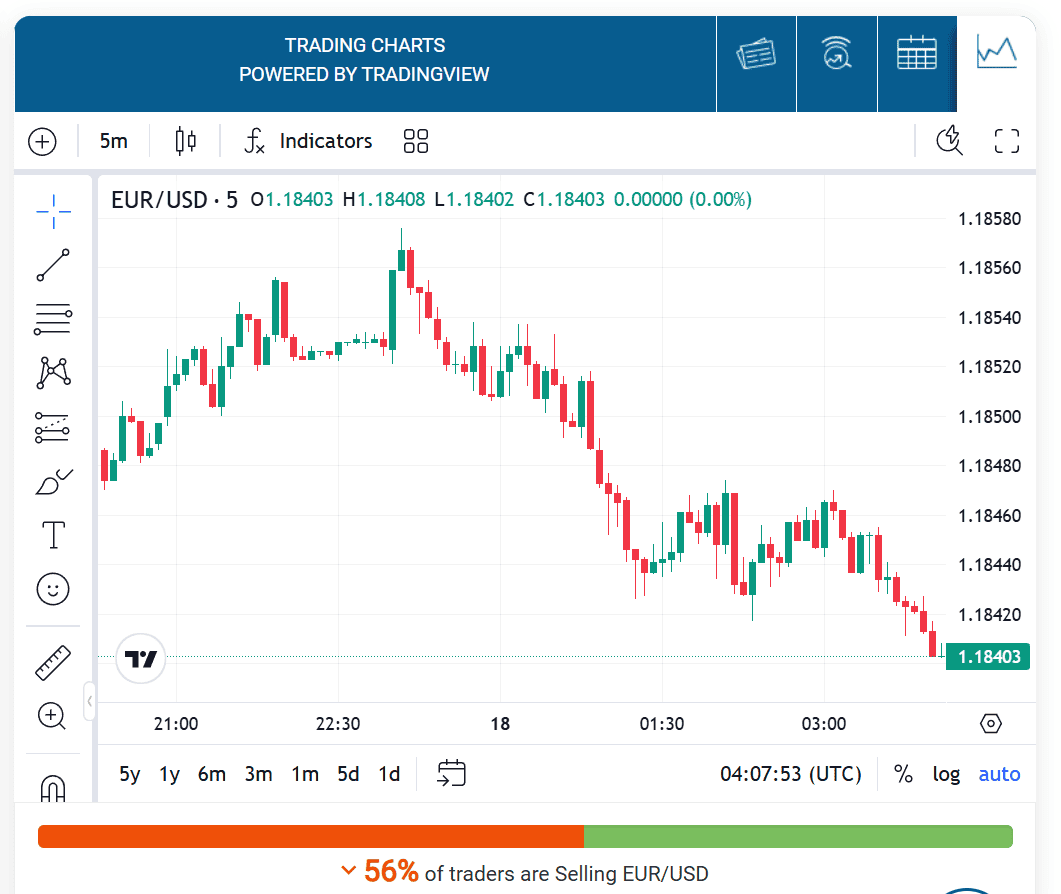
Task: Click the TradingView watermark logo
Action: tap(140, 659)
